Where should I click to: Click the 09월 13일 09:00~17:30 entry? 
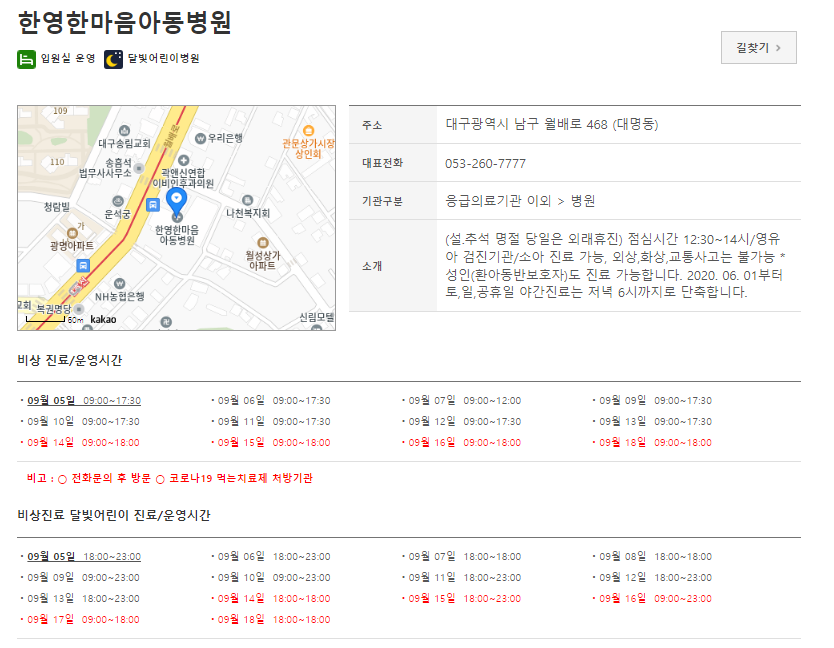[655, 421]
